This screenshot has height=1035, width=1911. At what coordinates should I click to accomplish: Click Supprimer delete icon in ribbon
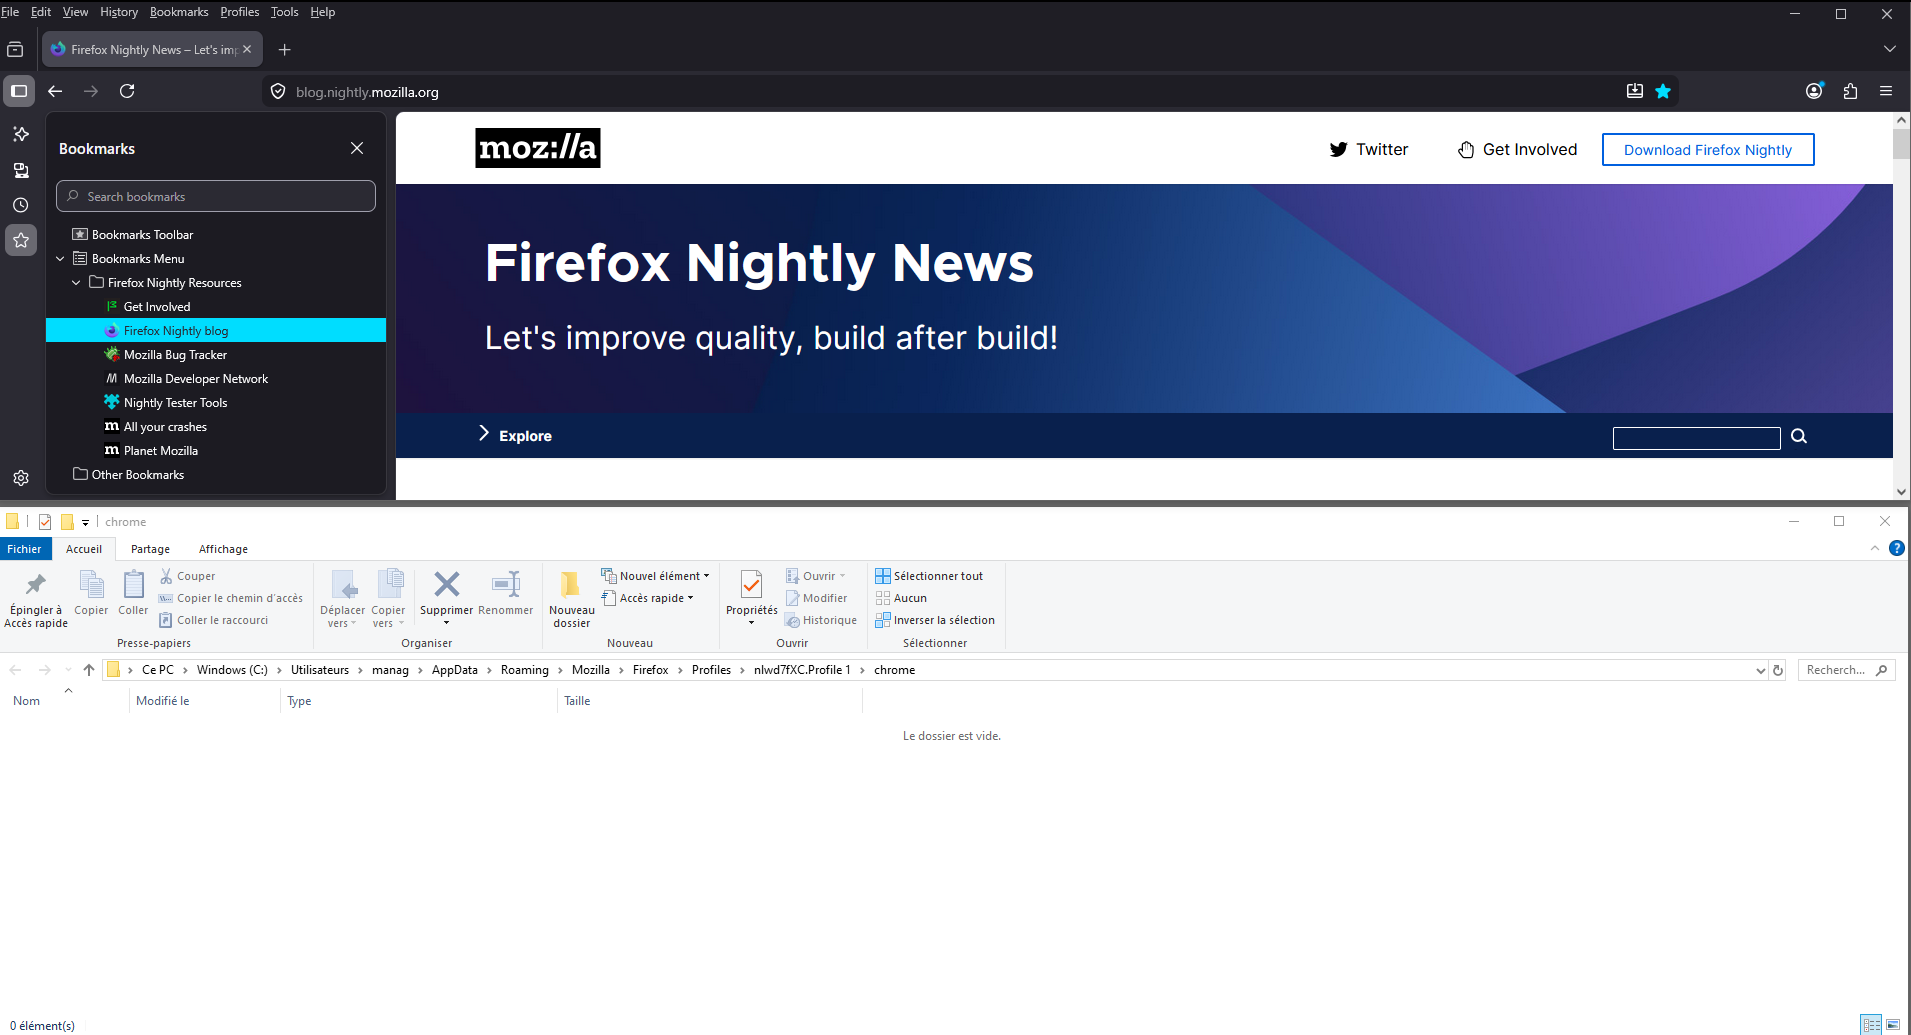point(446,584)
